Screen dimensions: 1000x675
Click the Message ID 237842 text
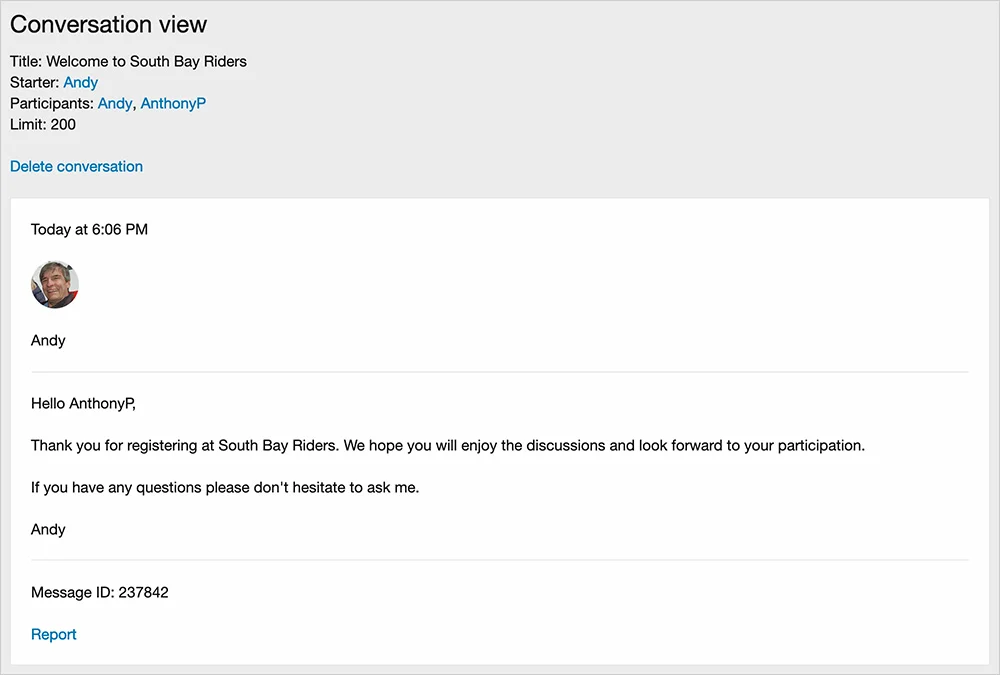pos(100,593)
